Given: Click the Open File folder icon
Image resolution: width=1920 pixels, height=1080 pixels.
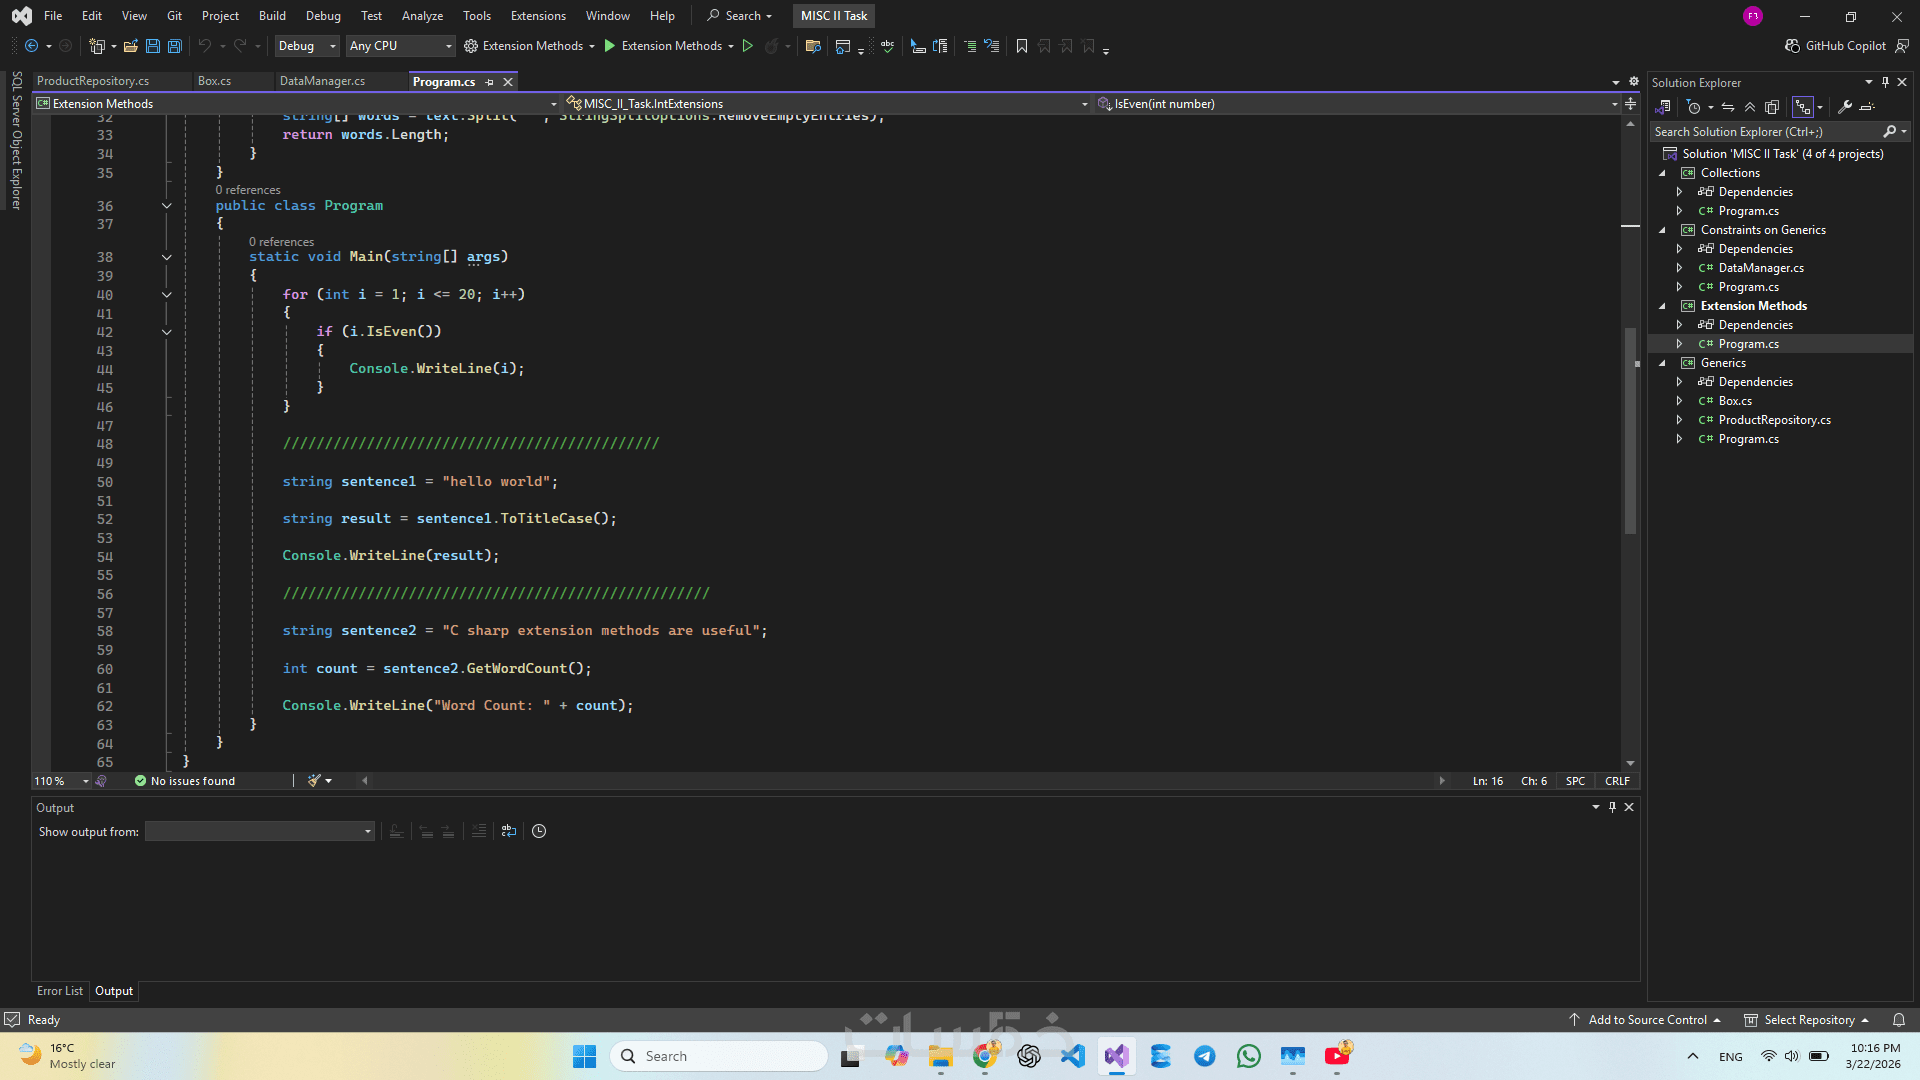Looking at the screenshot, I should point(130,46).
